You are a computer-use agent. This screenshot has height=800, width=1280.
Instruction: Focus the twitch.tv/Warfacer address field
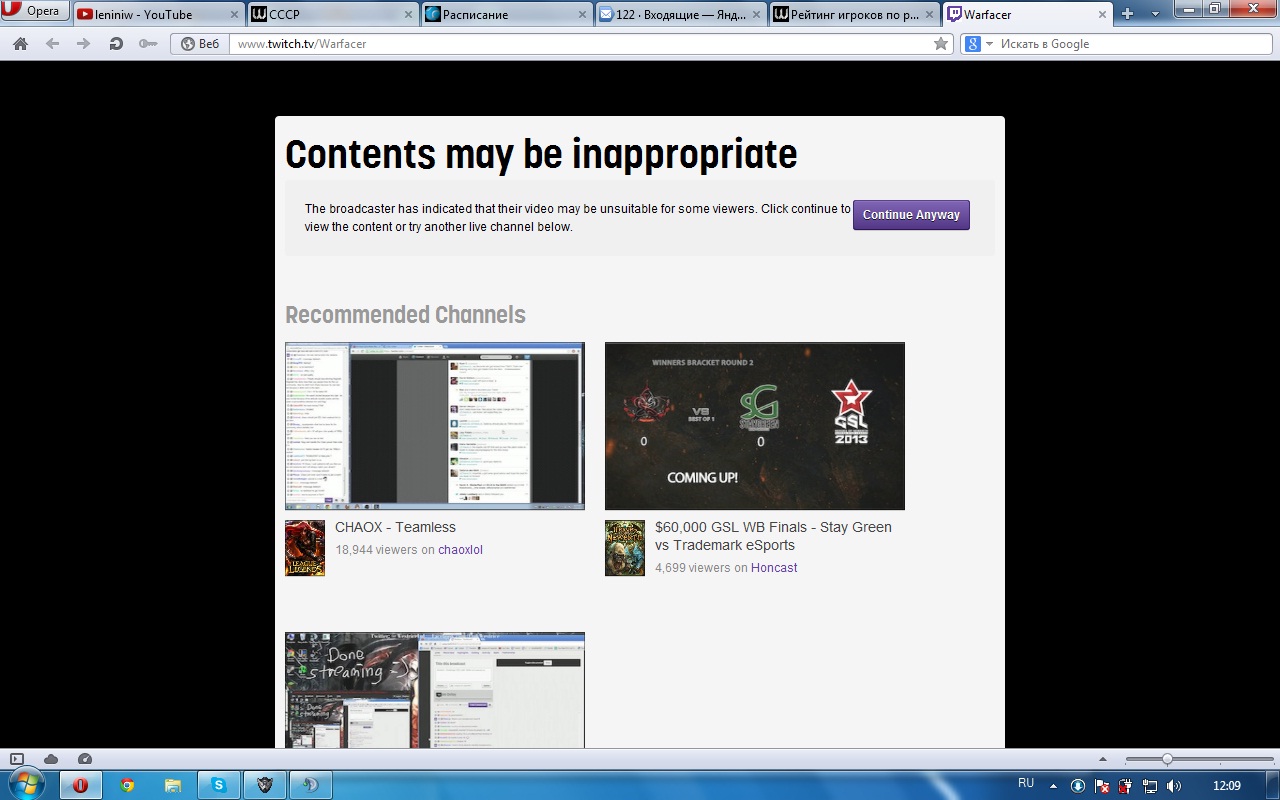point(580,44)
